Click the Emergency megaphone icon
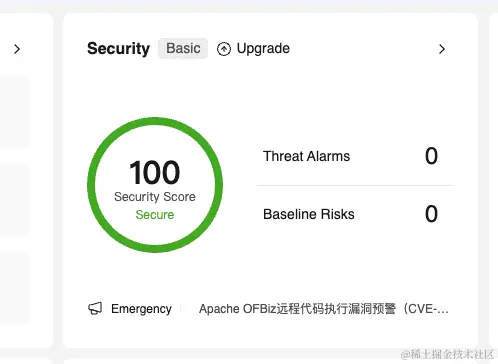The image size is (498, 364). (x=95, y=309)
